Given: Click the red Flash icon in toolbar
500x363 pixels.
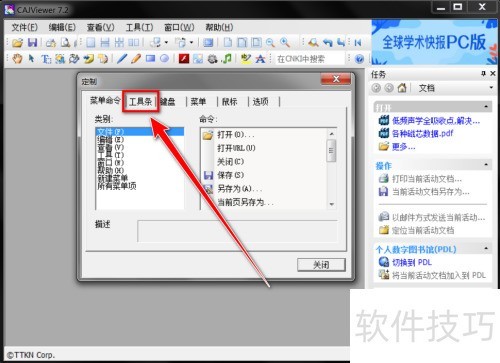Looking at the screenshot, I should pos(184,59).
